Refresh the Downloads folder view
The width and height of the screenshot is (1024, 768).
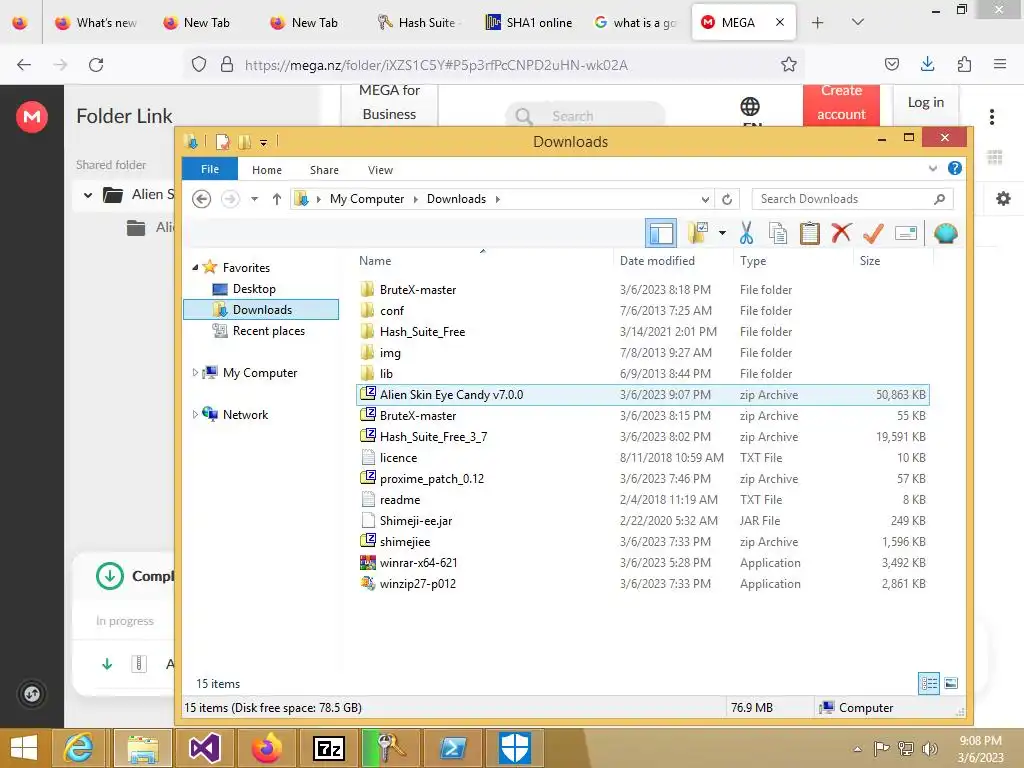click(727, 199)
